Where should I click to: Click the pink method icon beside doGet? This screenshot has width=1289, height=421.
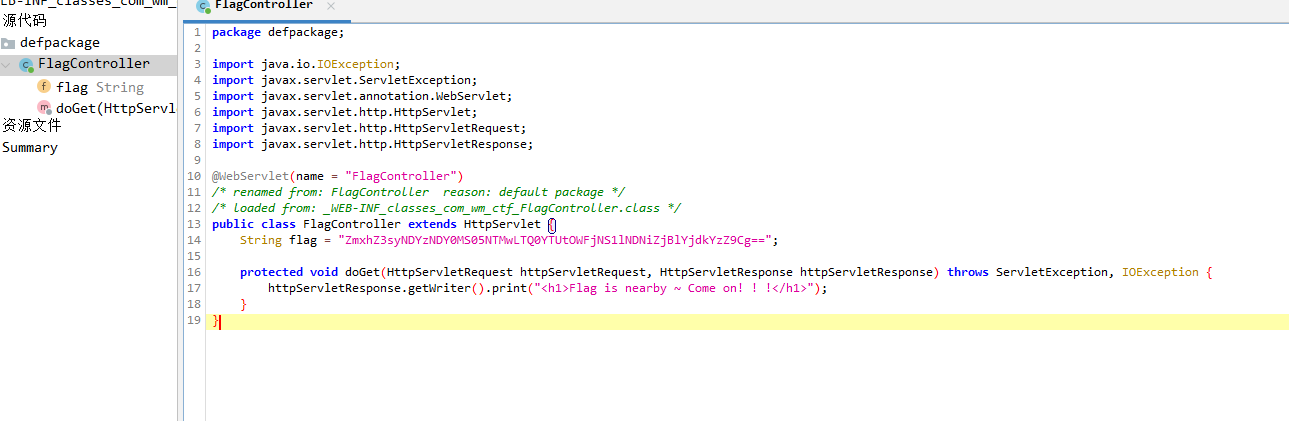[44, 108]
